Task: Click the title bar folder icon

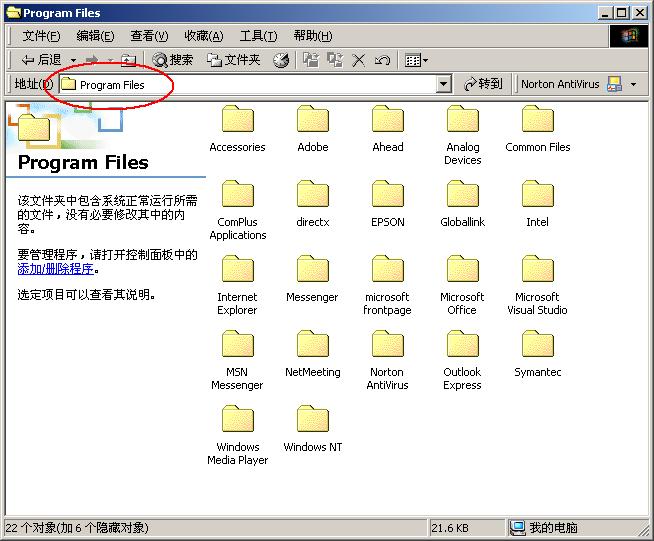Action: [14, 13]
